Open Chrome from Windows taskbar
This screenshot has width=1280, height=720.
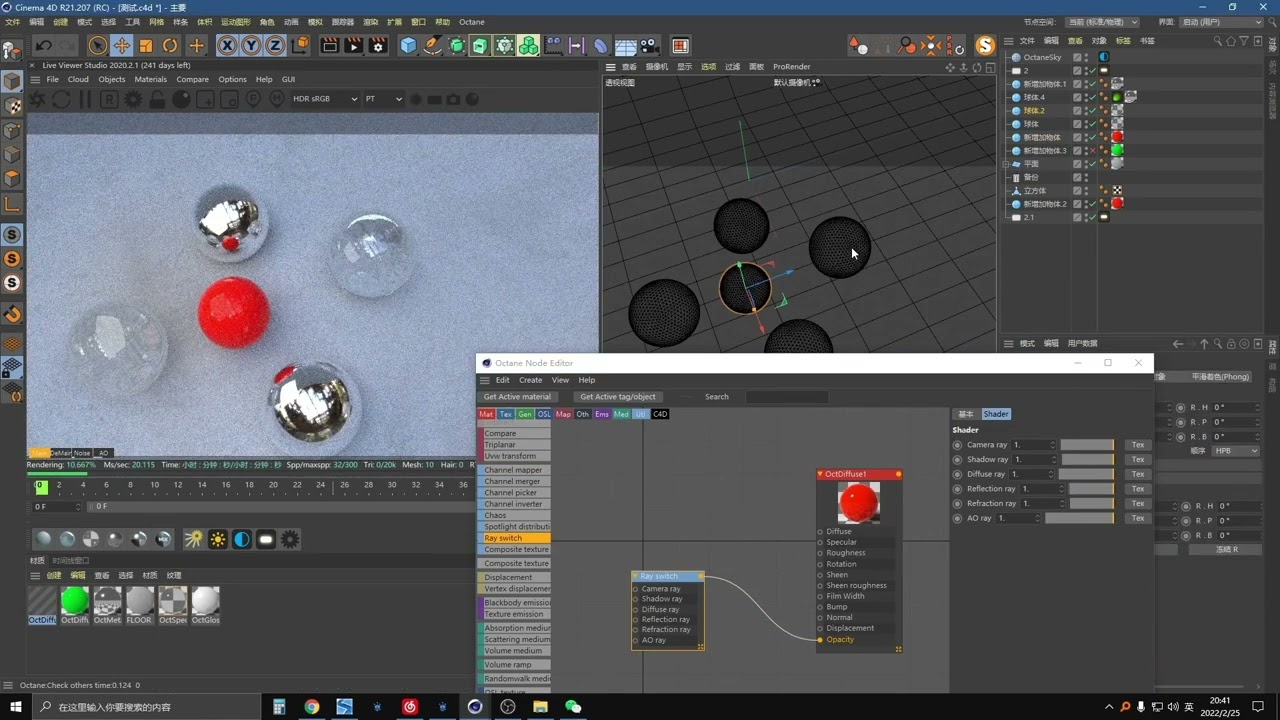click(312, 707)
